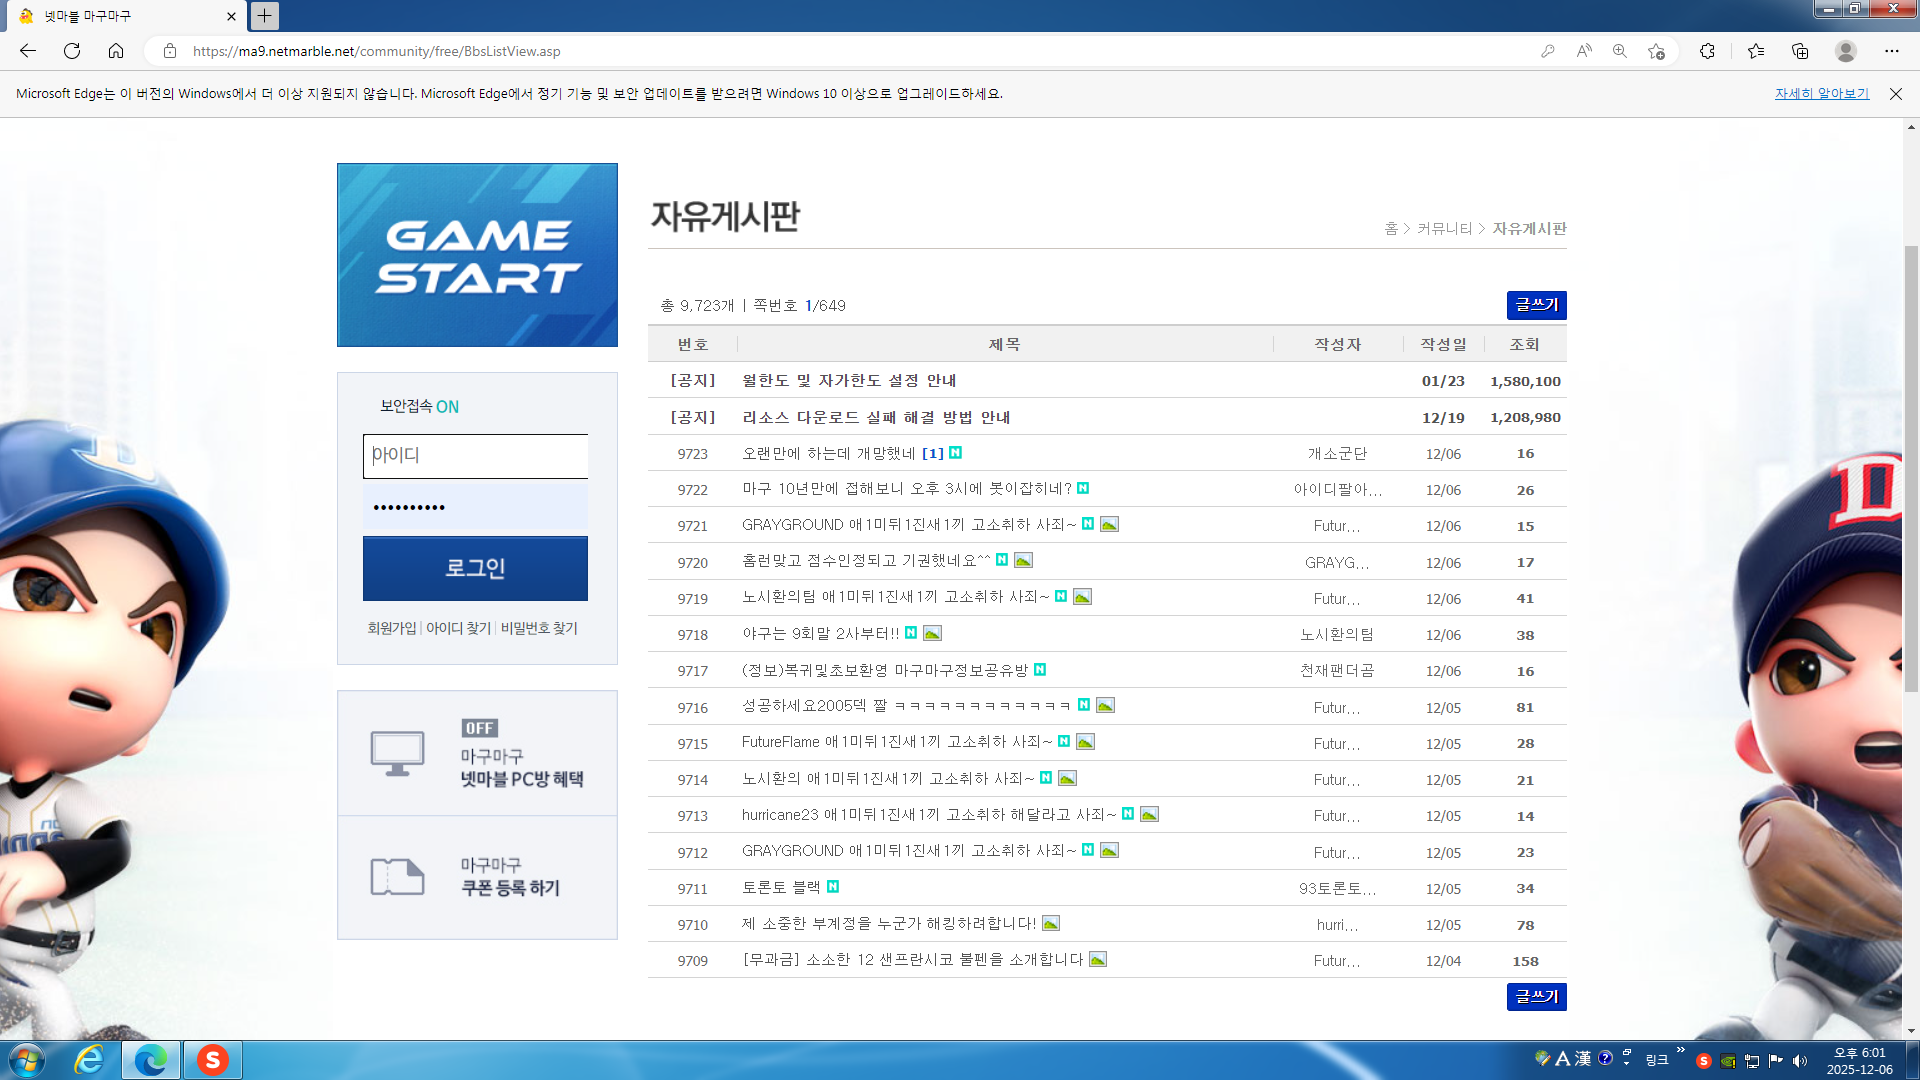Open the browser collections icon
The width and height of the screenshot is (1920, 1080).
(1800, 51)
